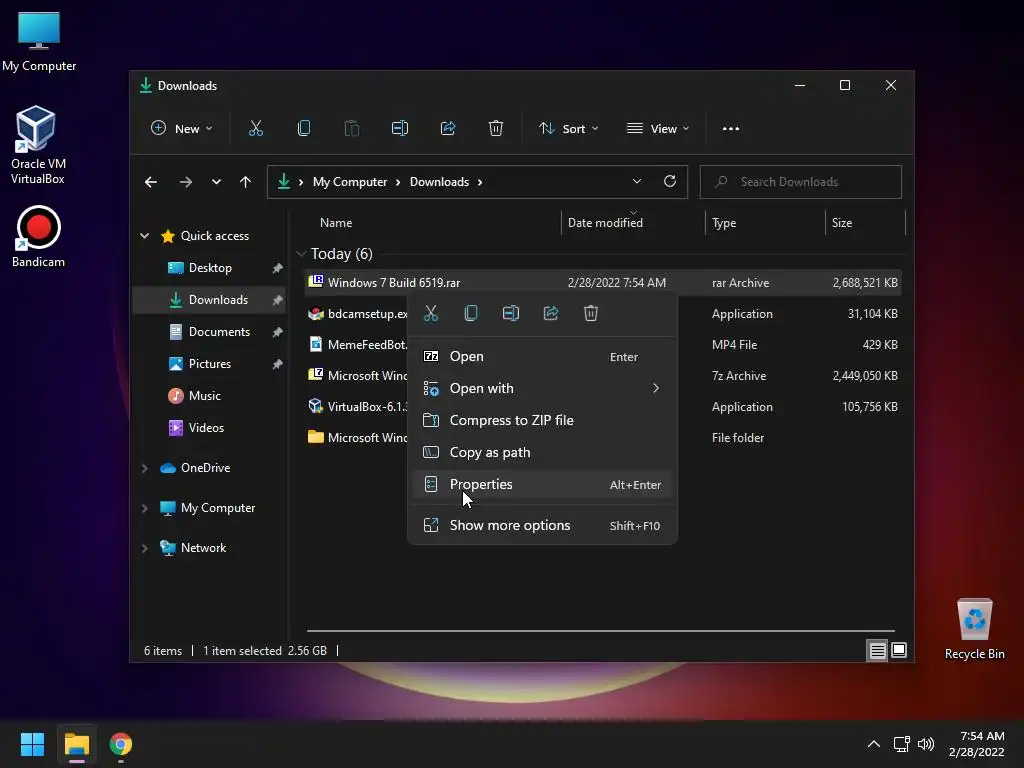Sort by the Size column header
This screenshot has width=1024, height=768.
tap(865, 223)
